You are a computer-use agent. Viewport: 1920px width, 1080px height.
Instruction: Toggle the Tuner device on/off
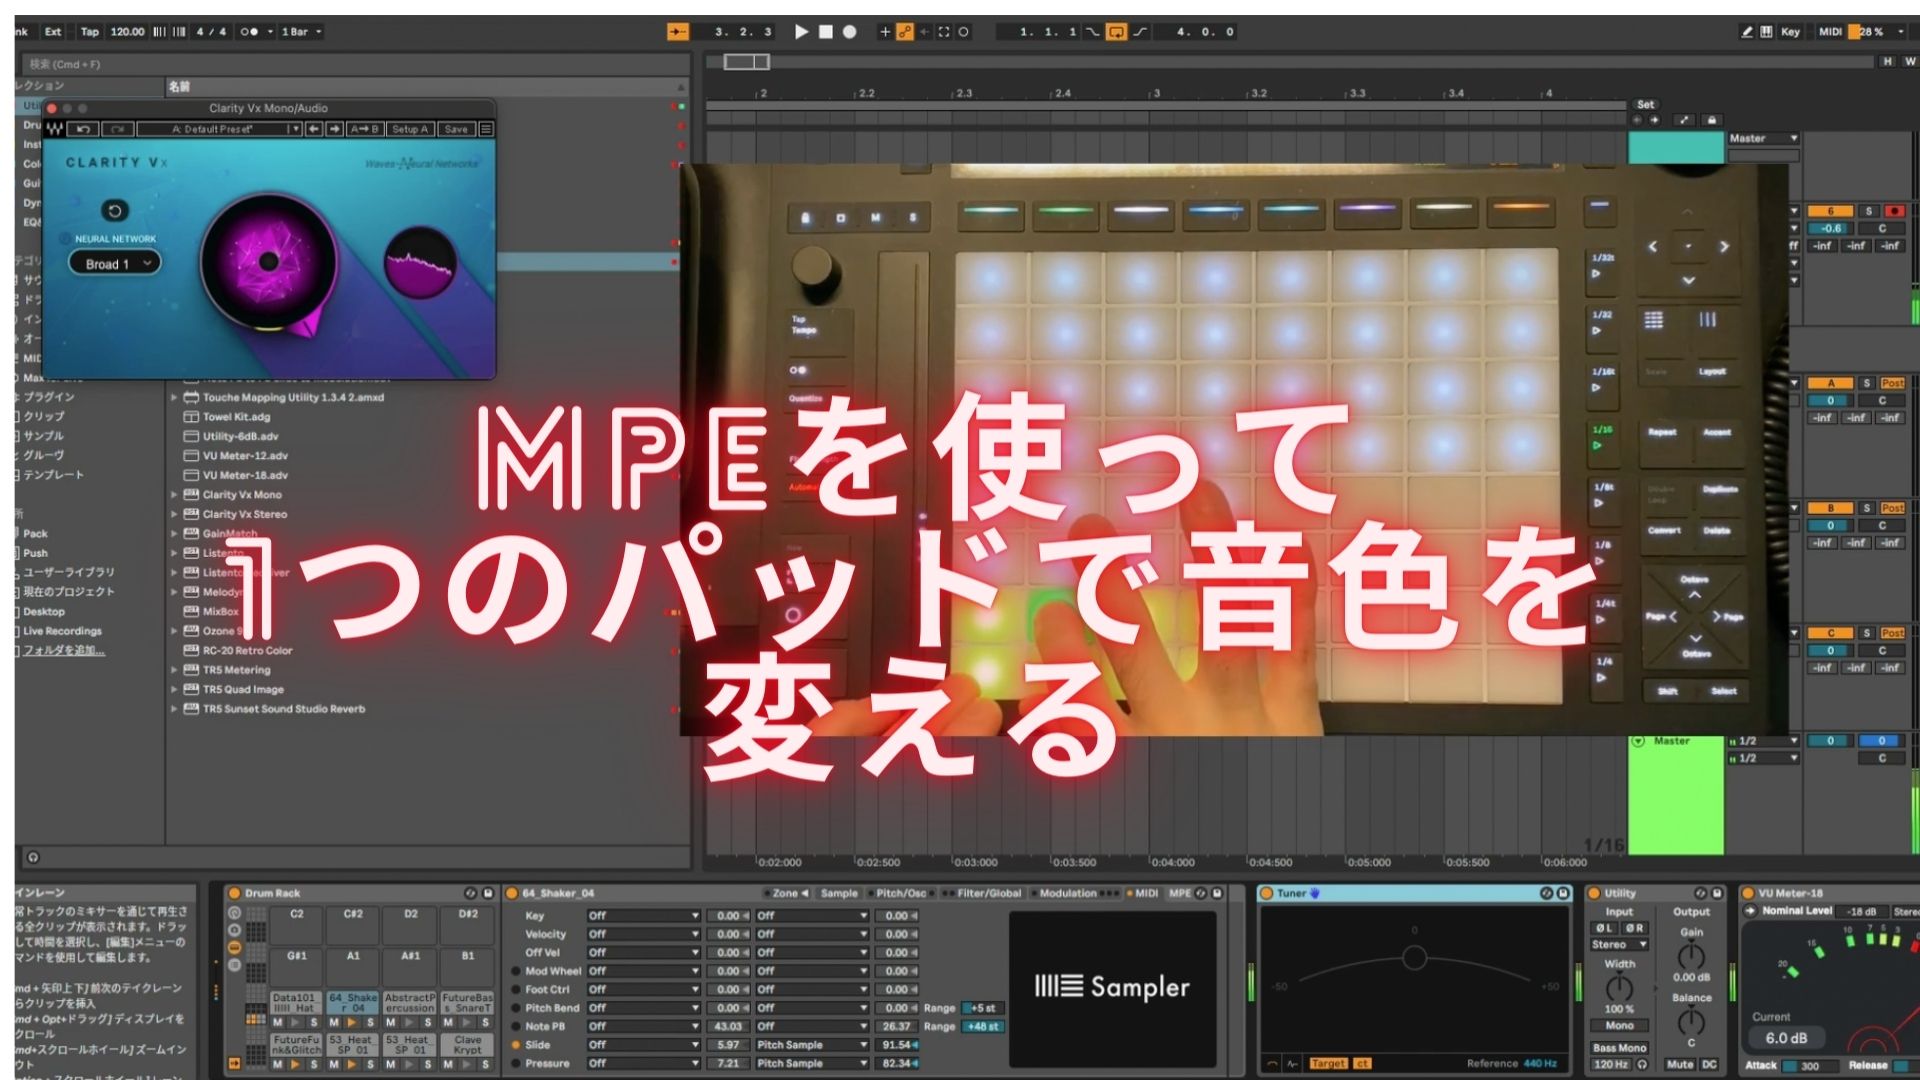tap(1266, 893)
